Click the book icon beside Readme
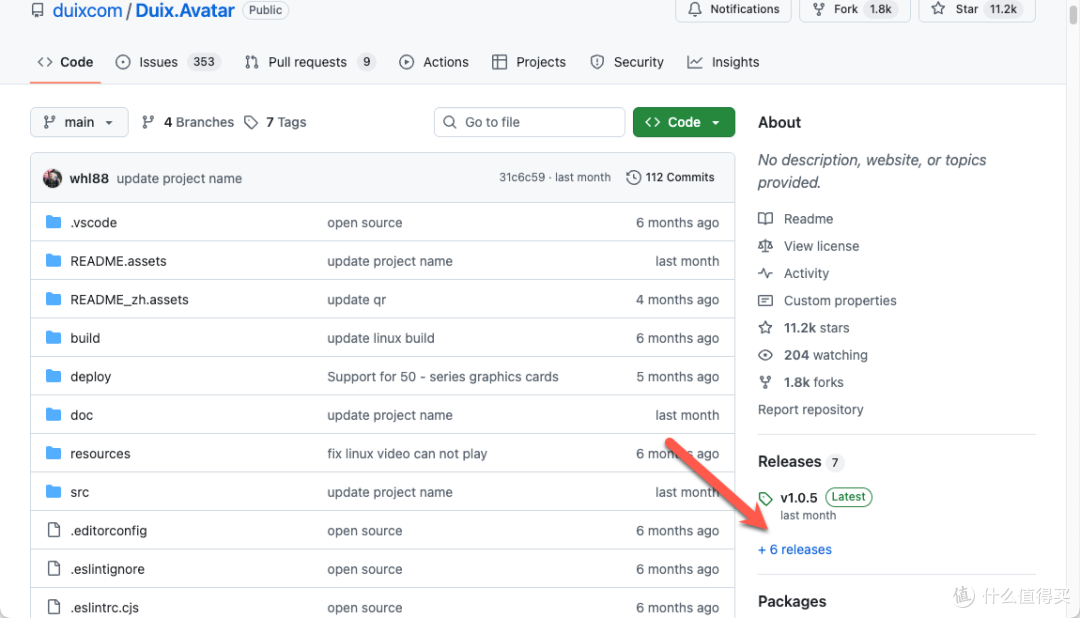This screenshot has height=618, width=1080. coord(765,218)
